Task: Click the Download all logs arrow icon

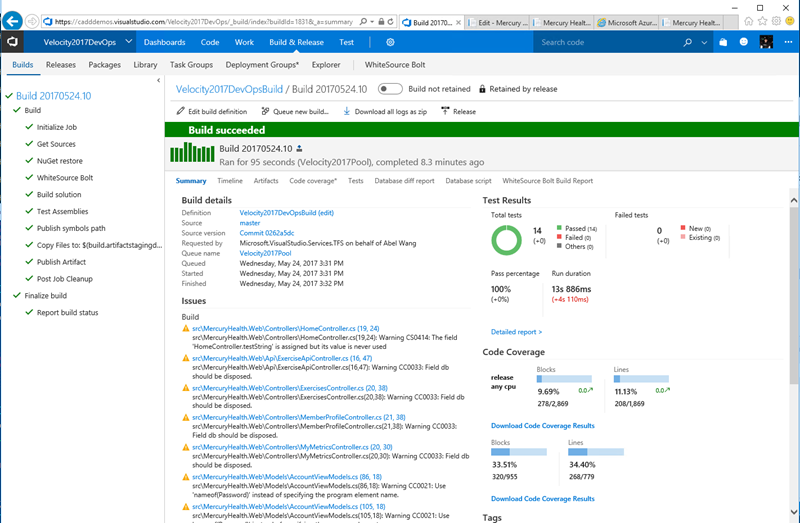Action: tap(346, 111)
